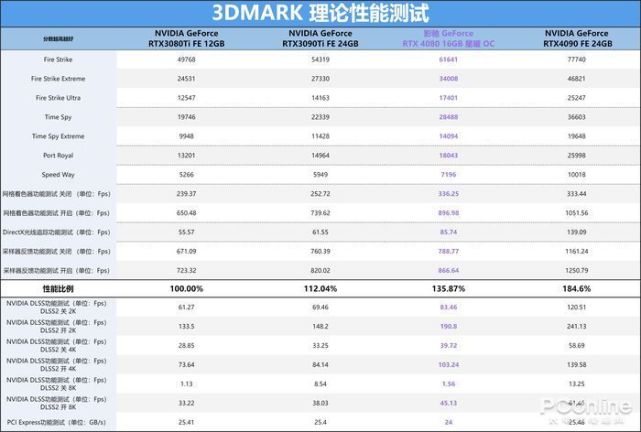The width and height of the screenshot is (641, 432).
Task: Click DLSS 2K on value 133.5
Action: click(x=186, y=326)
